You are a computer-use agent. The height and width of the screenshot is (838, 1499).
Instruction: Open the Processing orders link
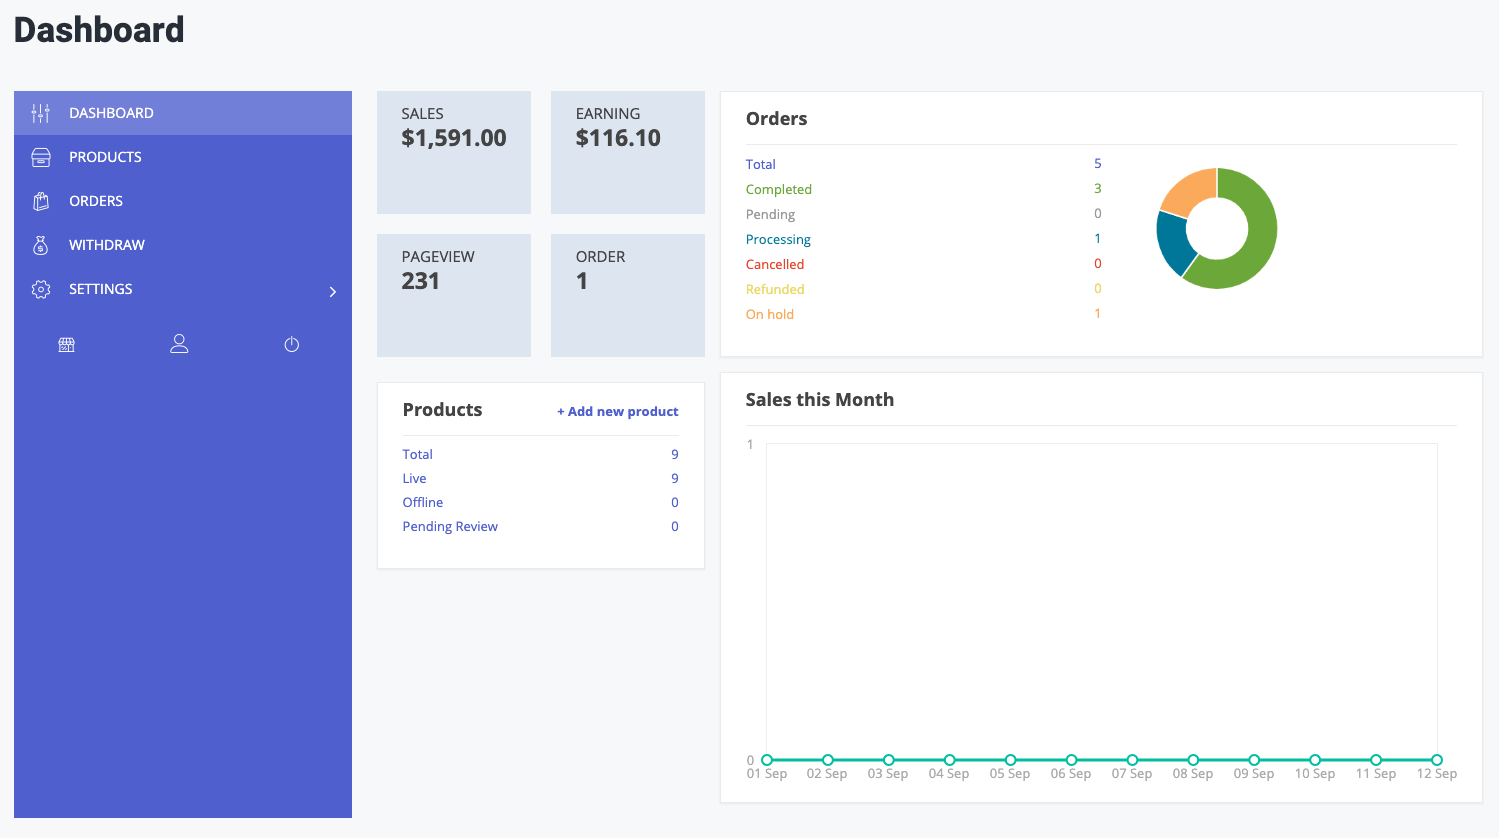coord(778,239)
